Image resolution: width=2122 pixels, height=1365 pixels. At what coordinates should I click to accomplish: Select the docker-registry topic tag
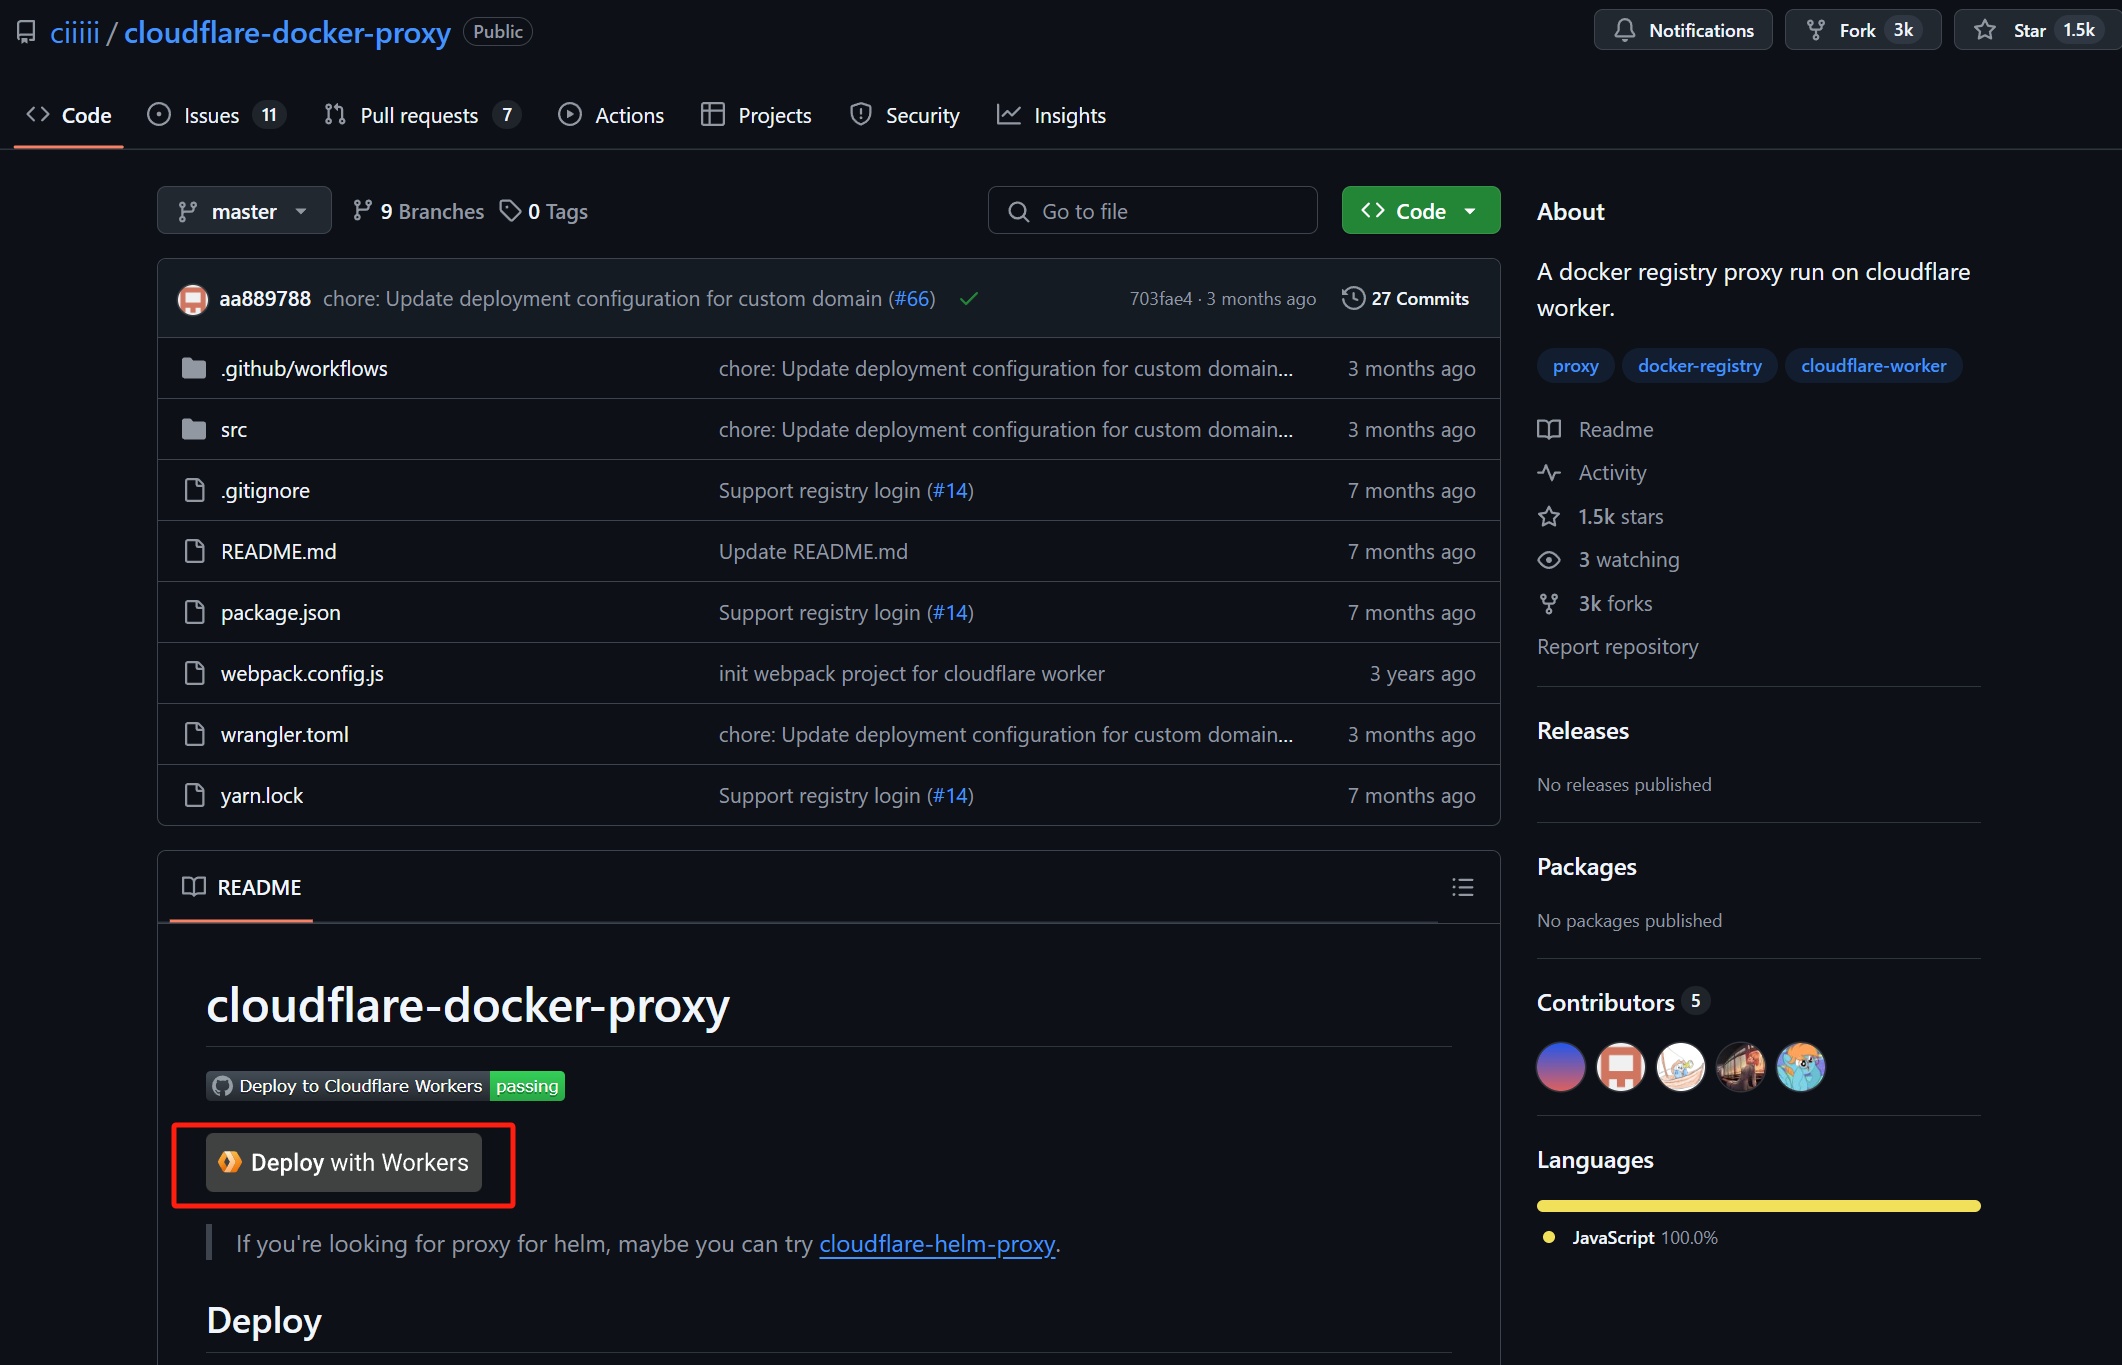(x=1699, y=365)
